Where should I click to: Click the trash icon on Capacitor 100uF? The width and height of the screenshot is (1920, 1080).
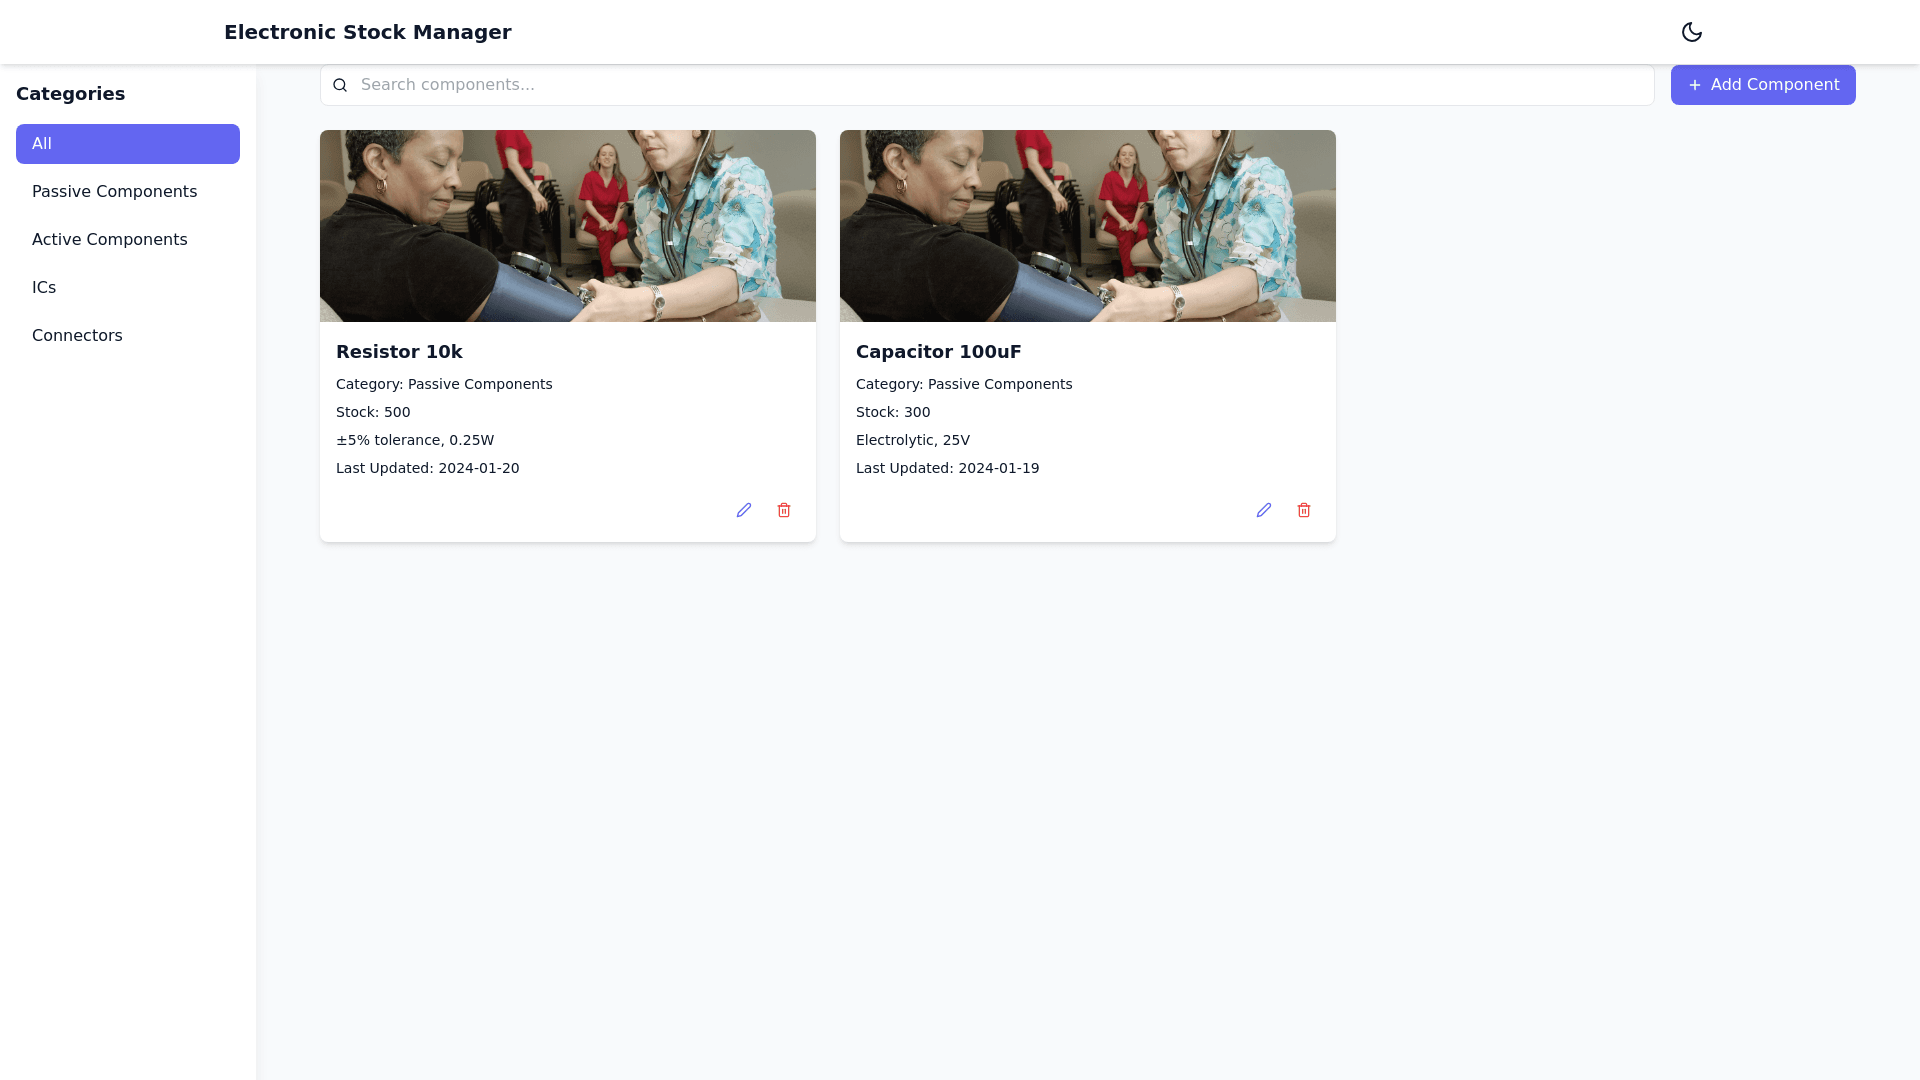(1304, 510)
